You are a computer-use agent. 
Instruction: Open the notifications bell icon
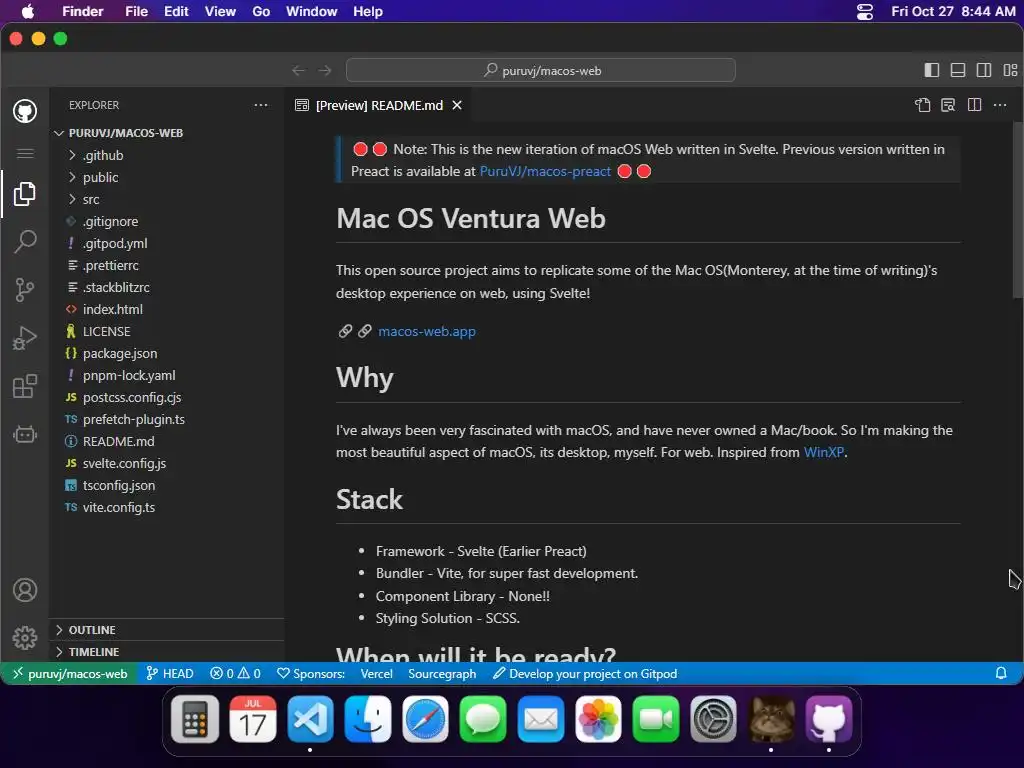click(x=1000, y=673)
